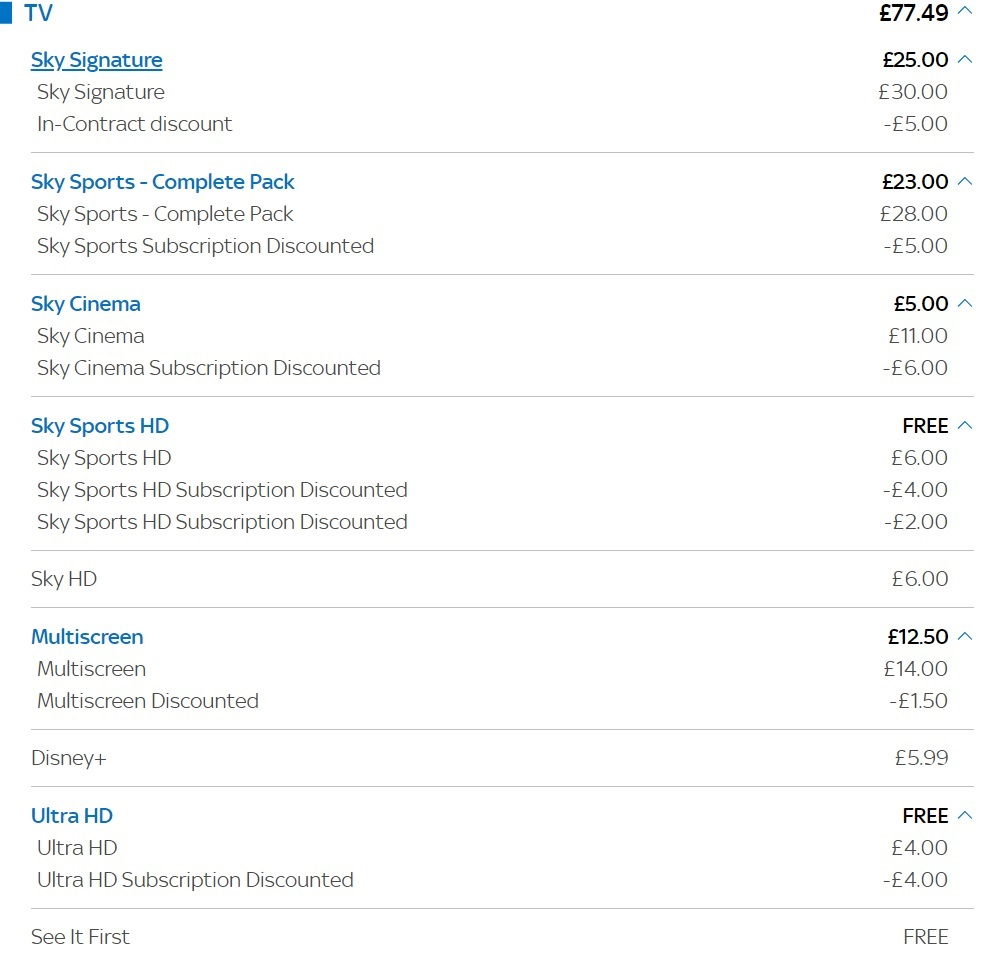Click the blue marker beside TV
983x957 pixels.
6,13
